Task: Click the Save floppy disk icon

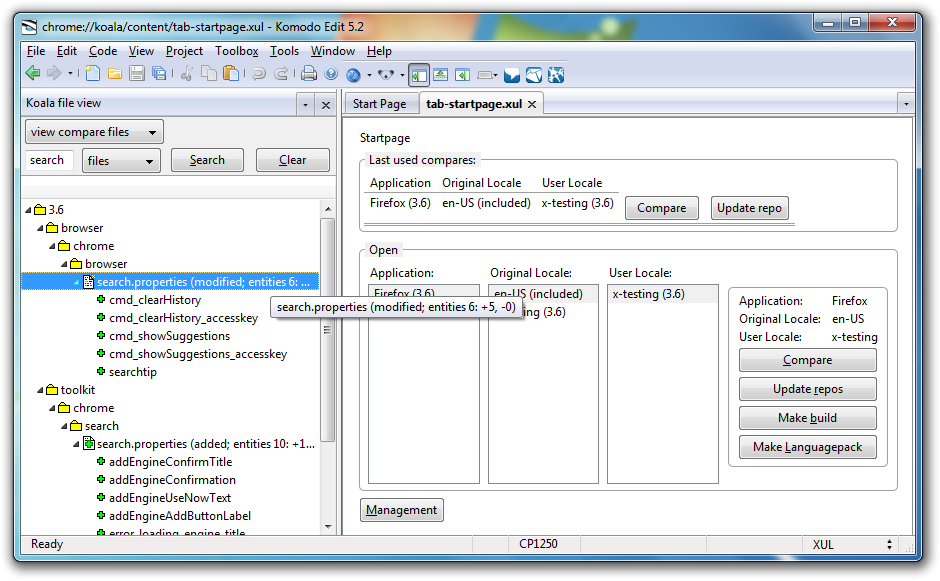Action: [137, 74]
